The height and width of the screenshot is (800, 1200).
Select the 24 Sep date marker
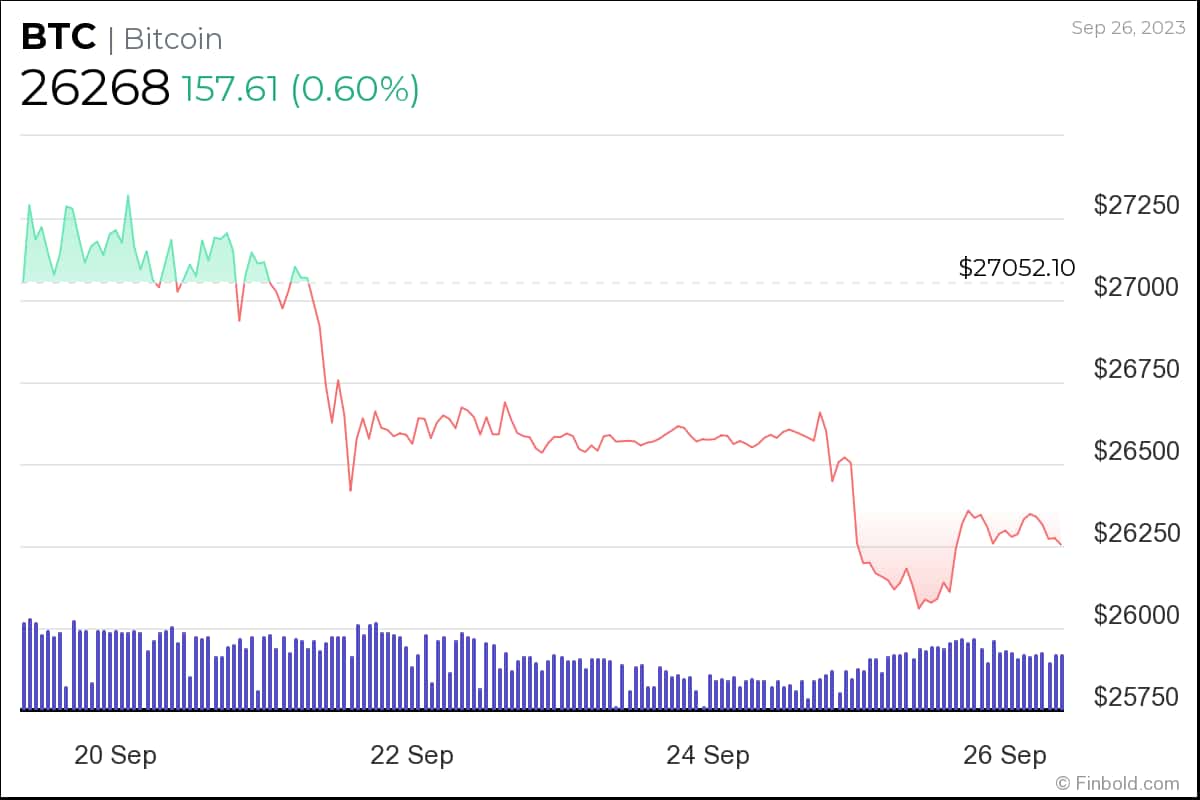coord(708,756)
